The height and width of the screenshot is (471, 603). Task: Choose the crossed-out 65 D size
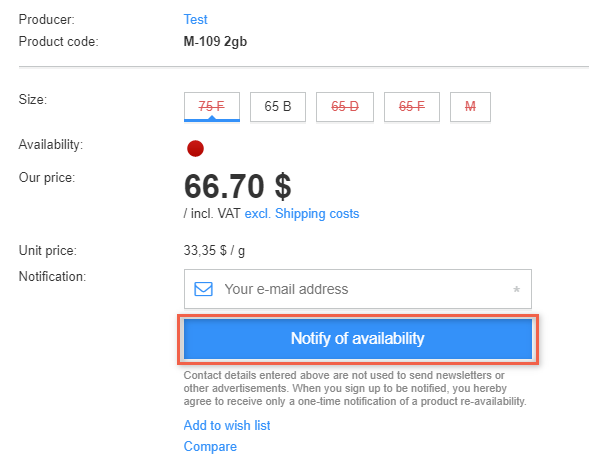tap(345, 105)
